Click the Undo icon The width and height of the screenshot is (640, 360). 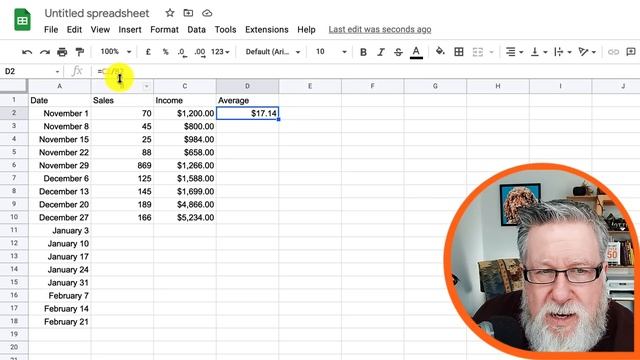pyautogui.click(x=27, y=52)
